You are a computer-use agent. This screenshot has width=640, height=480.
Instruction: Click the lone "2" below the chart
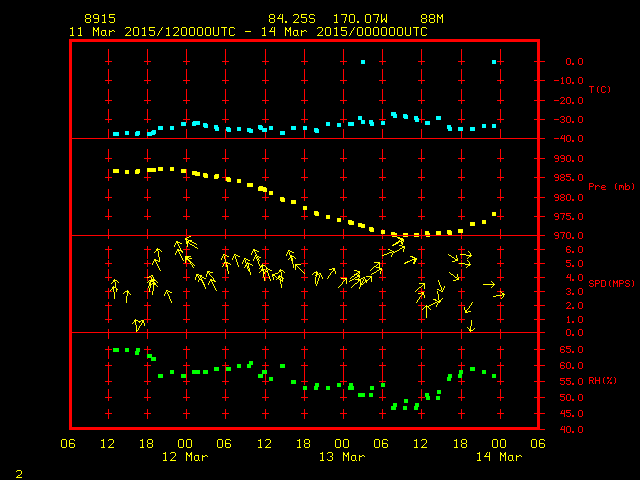click(x=19, y=474)
